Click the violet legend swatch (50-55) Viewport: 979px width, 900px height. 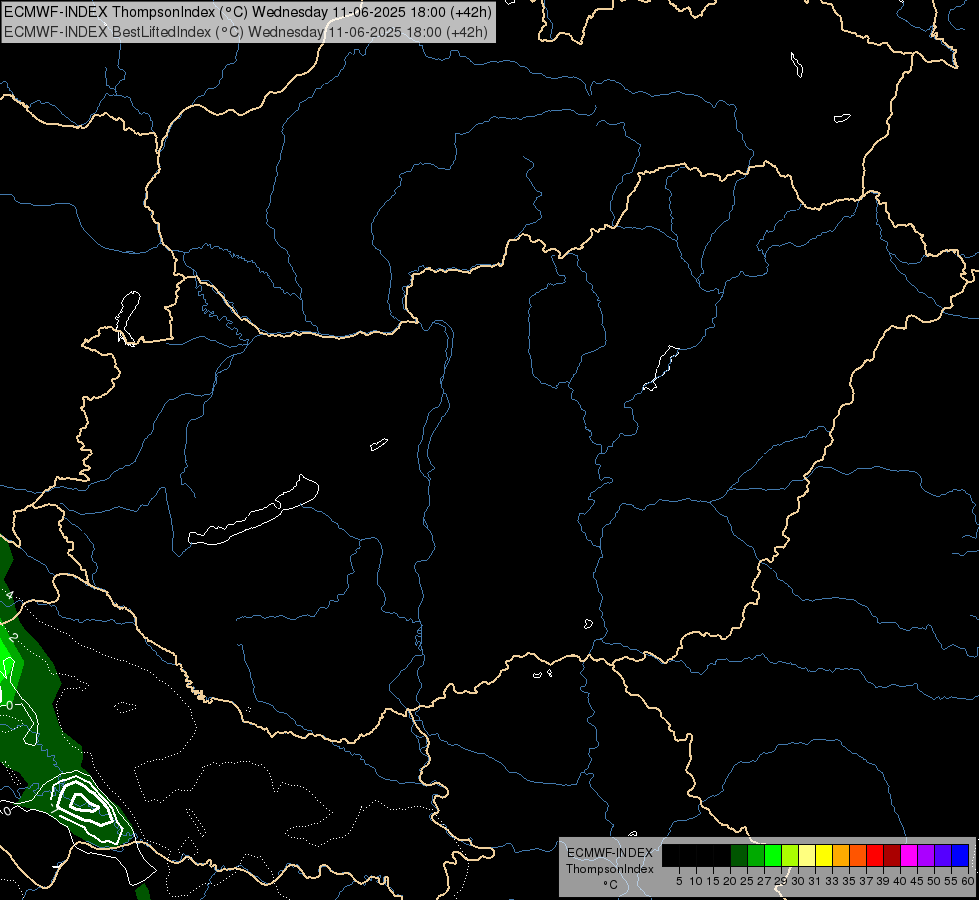[943, 855]
